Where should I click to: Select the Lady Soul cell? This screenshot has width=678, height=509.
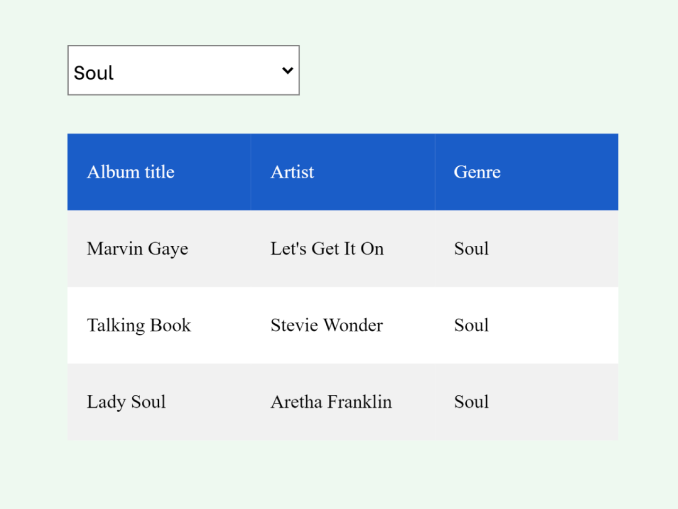click(x=126, y=402)
